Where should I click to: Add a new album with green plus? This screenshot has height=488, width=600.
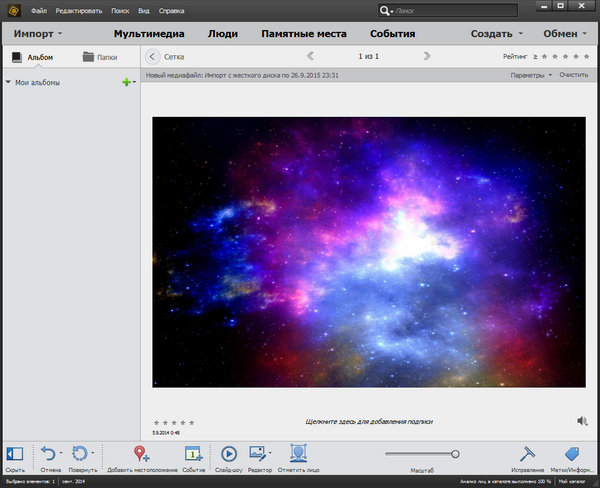(x=126, y=82)
